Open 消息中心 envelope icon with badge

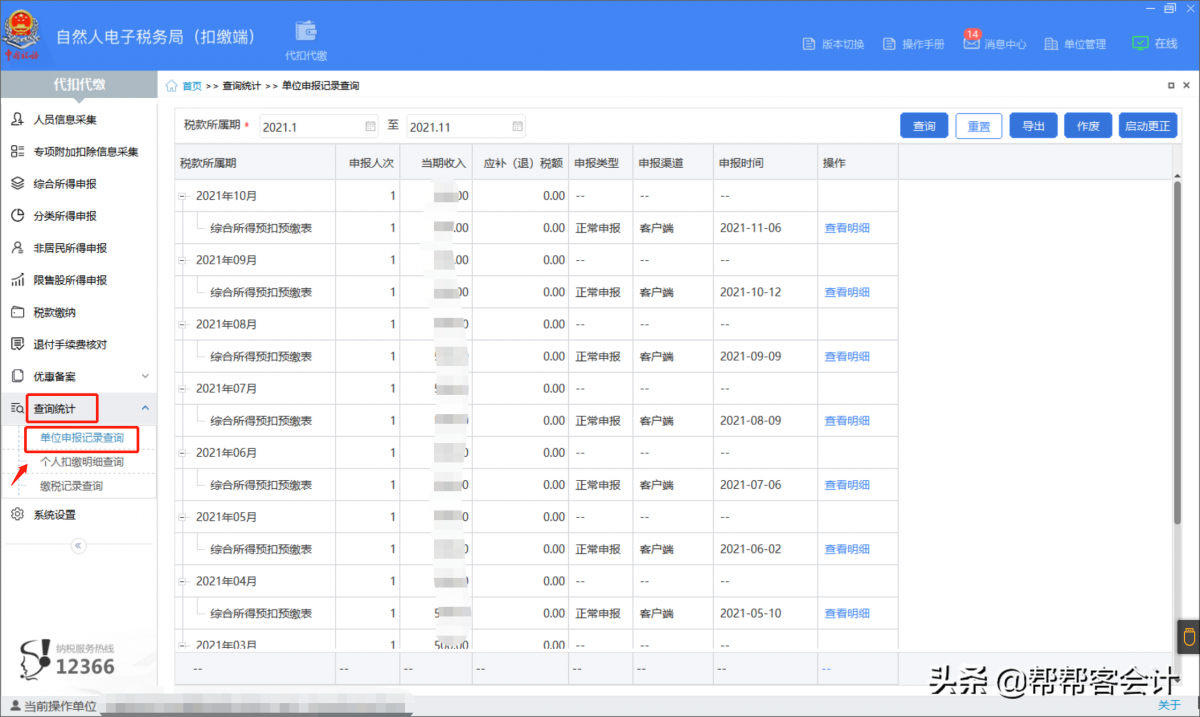pos(971,43)
